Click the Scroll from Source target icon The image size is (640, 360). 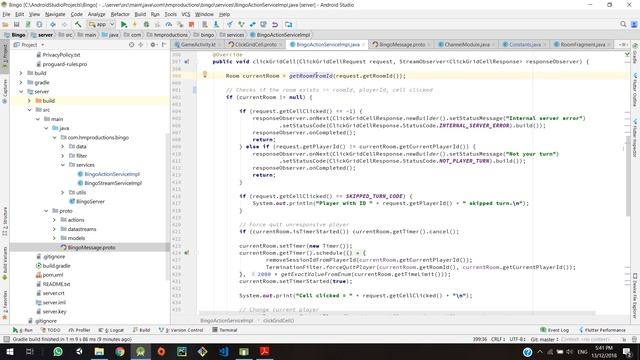[x=131, y=44]
